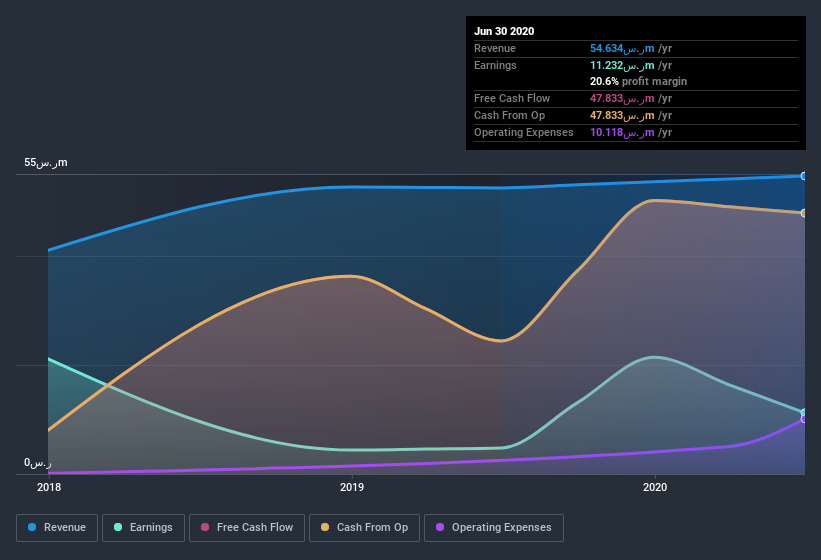Click the Free Cash Flow label in tooltip
The height and width of the screenshot is (560, 821).
[x=512, y=98]
